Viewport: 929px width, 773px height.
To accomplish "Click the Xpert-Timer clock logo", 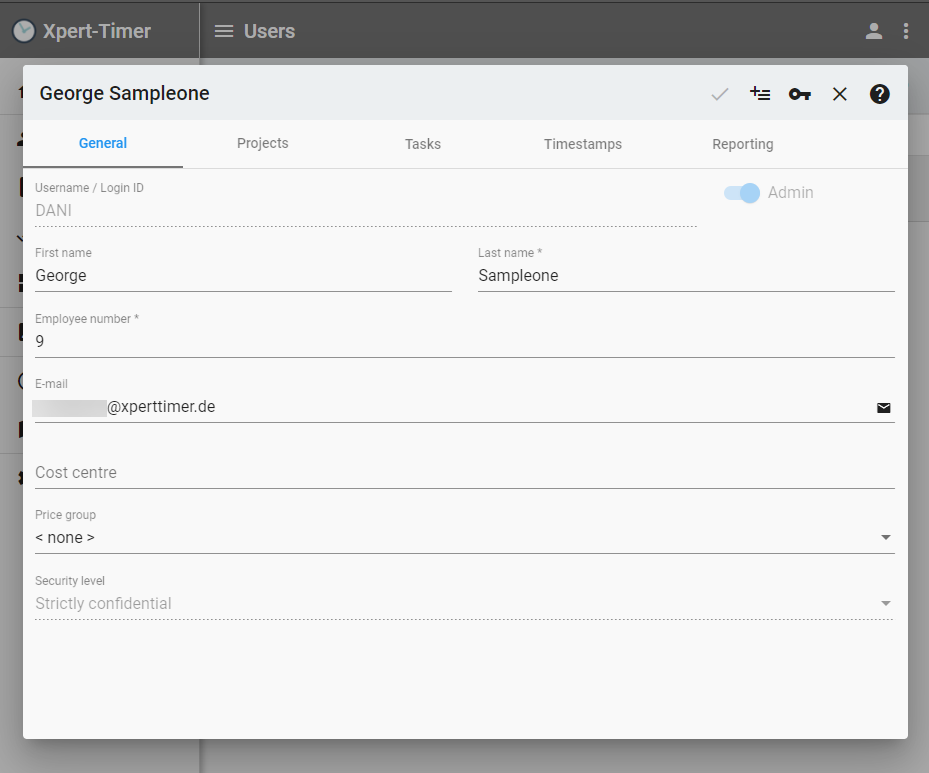I will tap(24, 31).
